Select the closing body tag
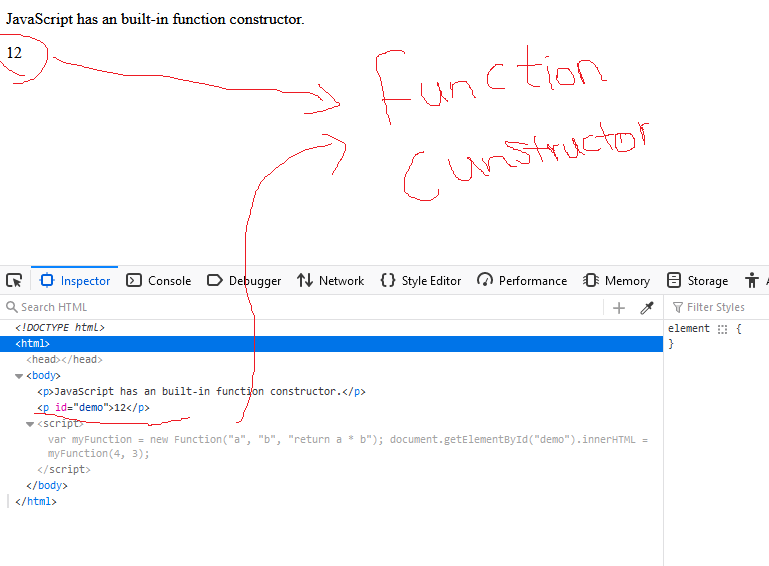The width and height of the screenshot is (769, 566). click(x=47, y=486)
